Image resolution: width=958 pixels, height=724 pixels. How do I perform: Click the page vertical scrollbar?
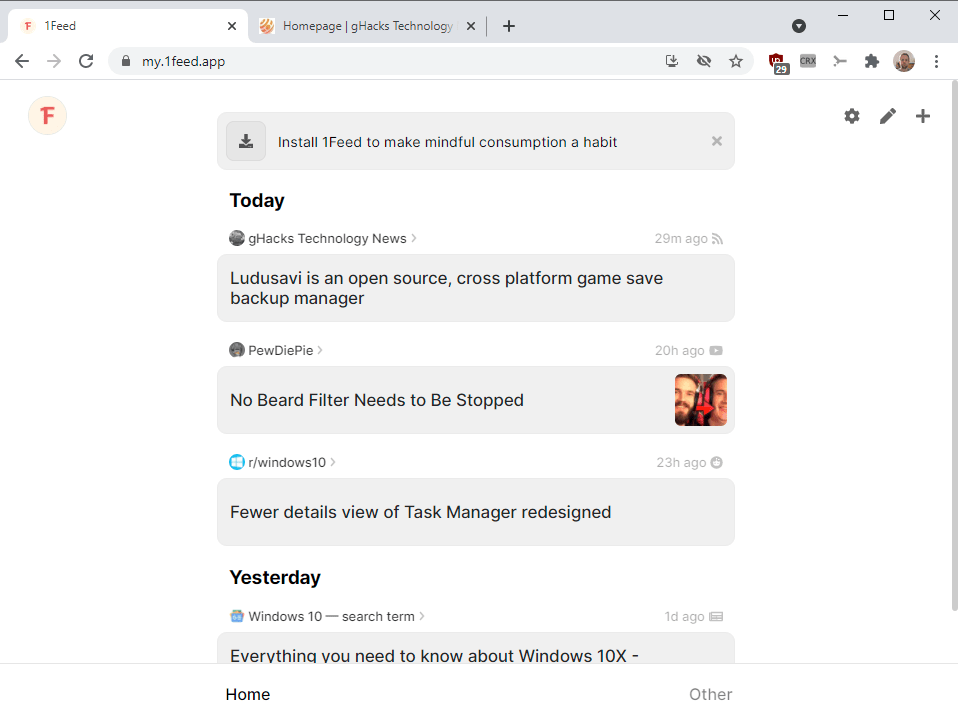(953, 350)
